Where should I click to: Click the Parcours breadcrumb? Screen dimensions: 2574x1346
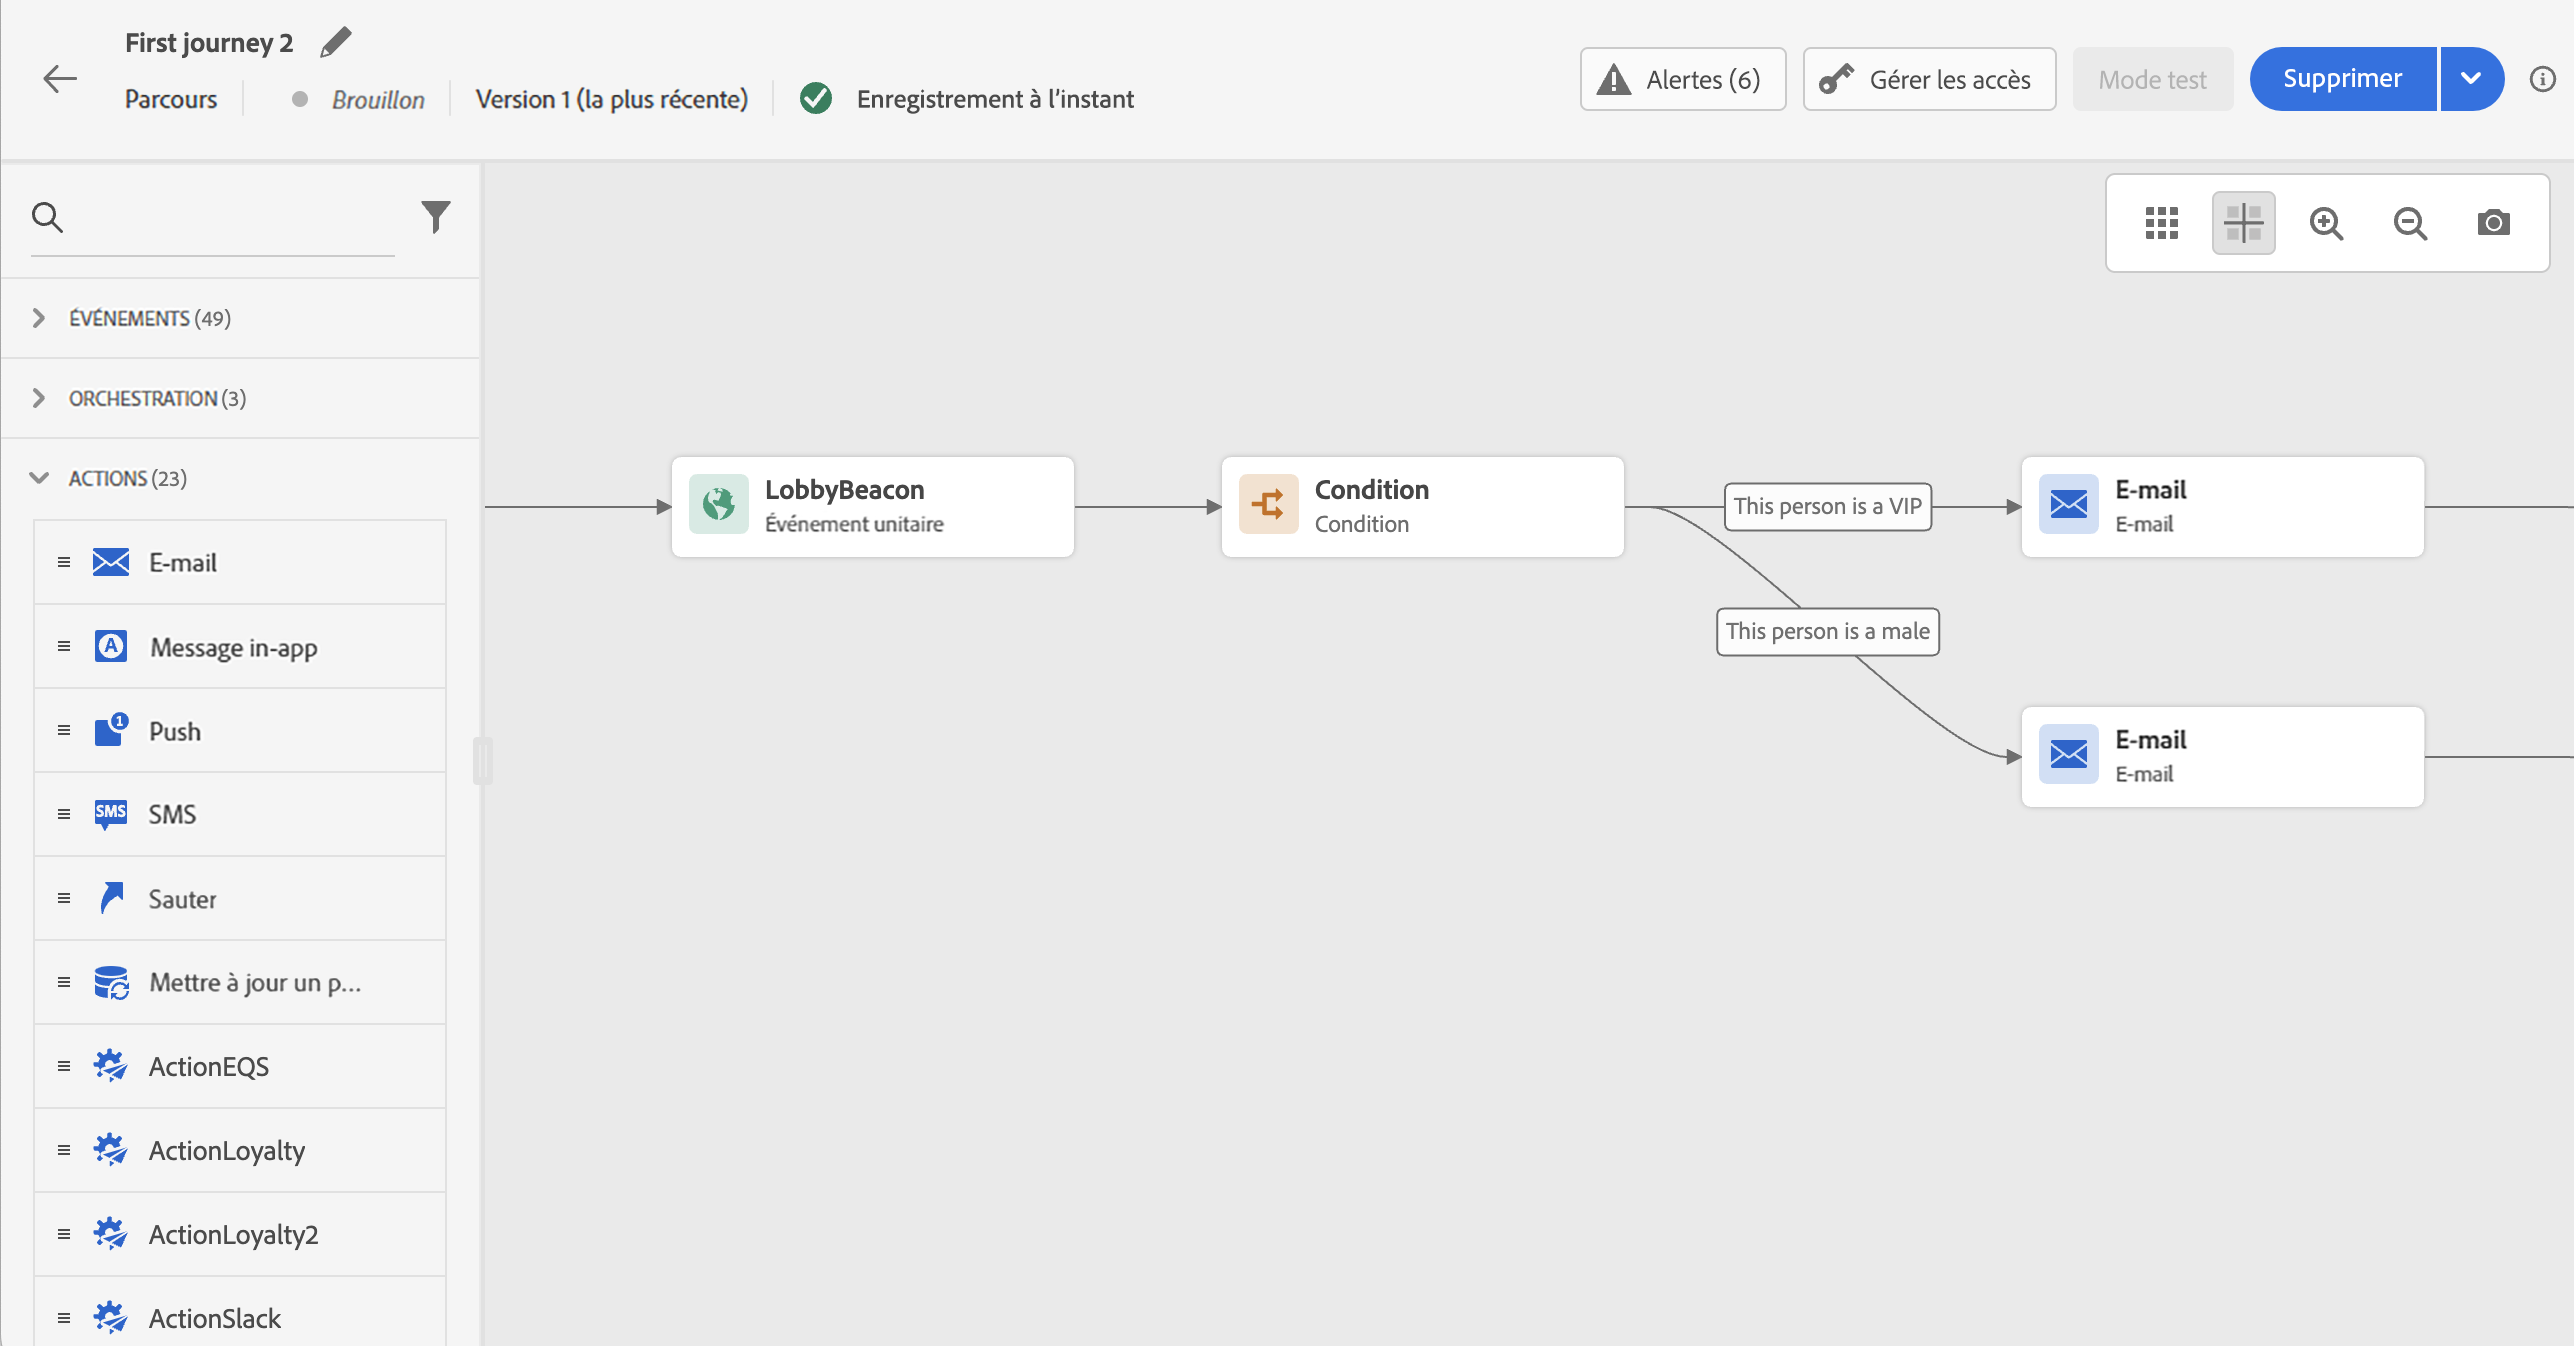coord(171,99)
